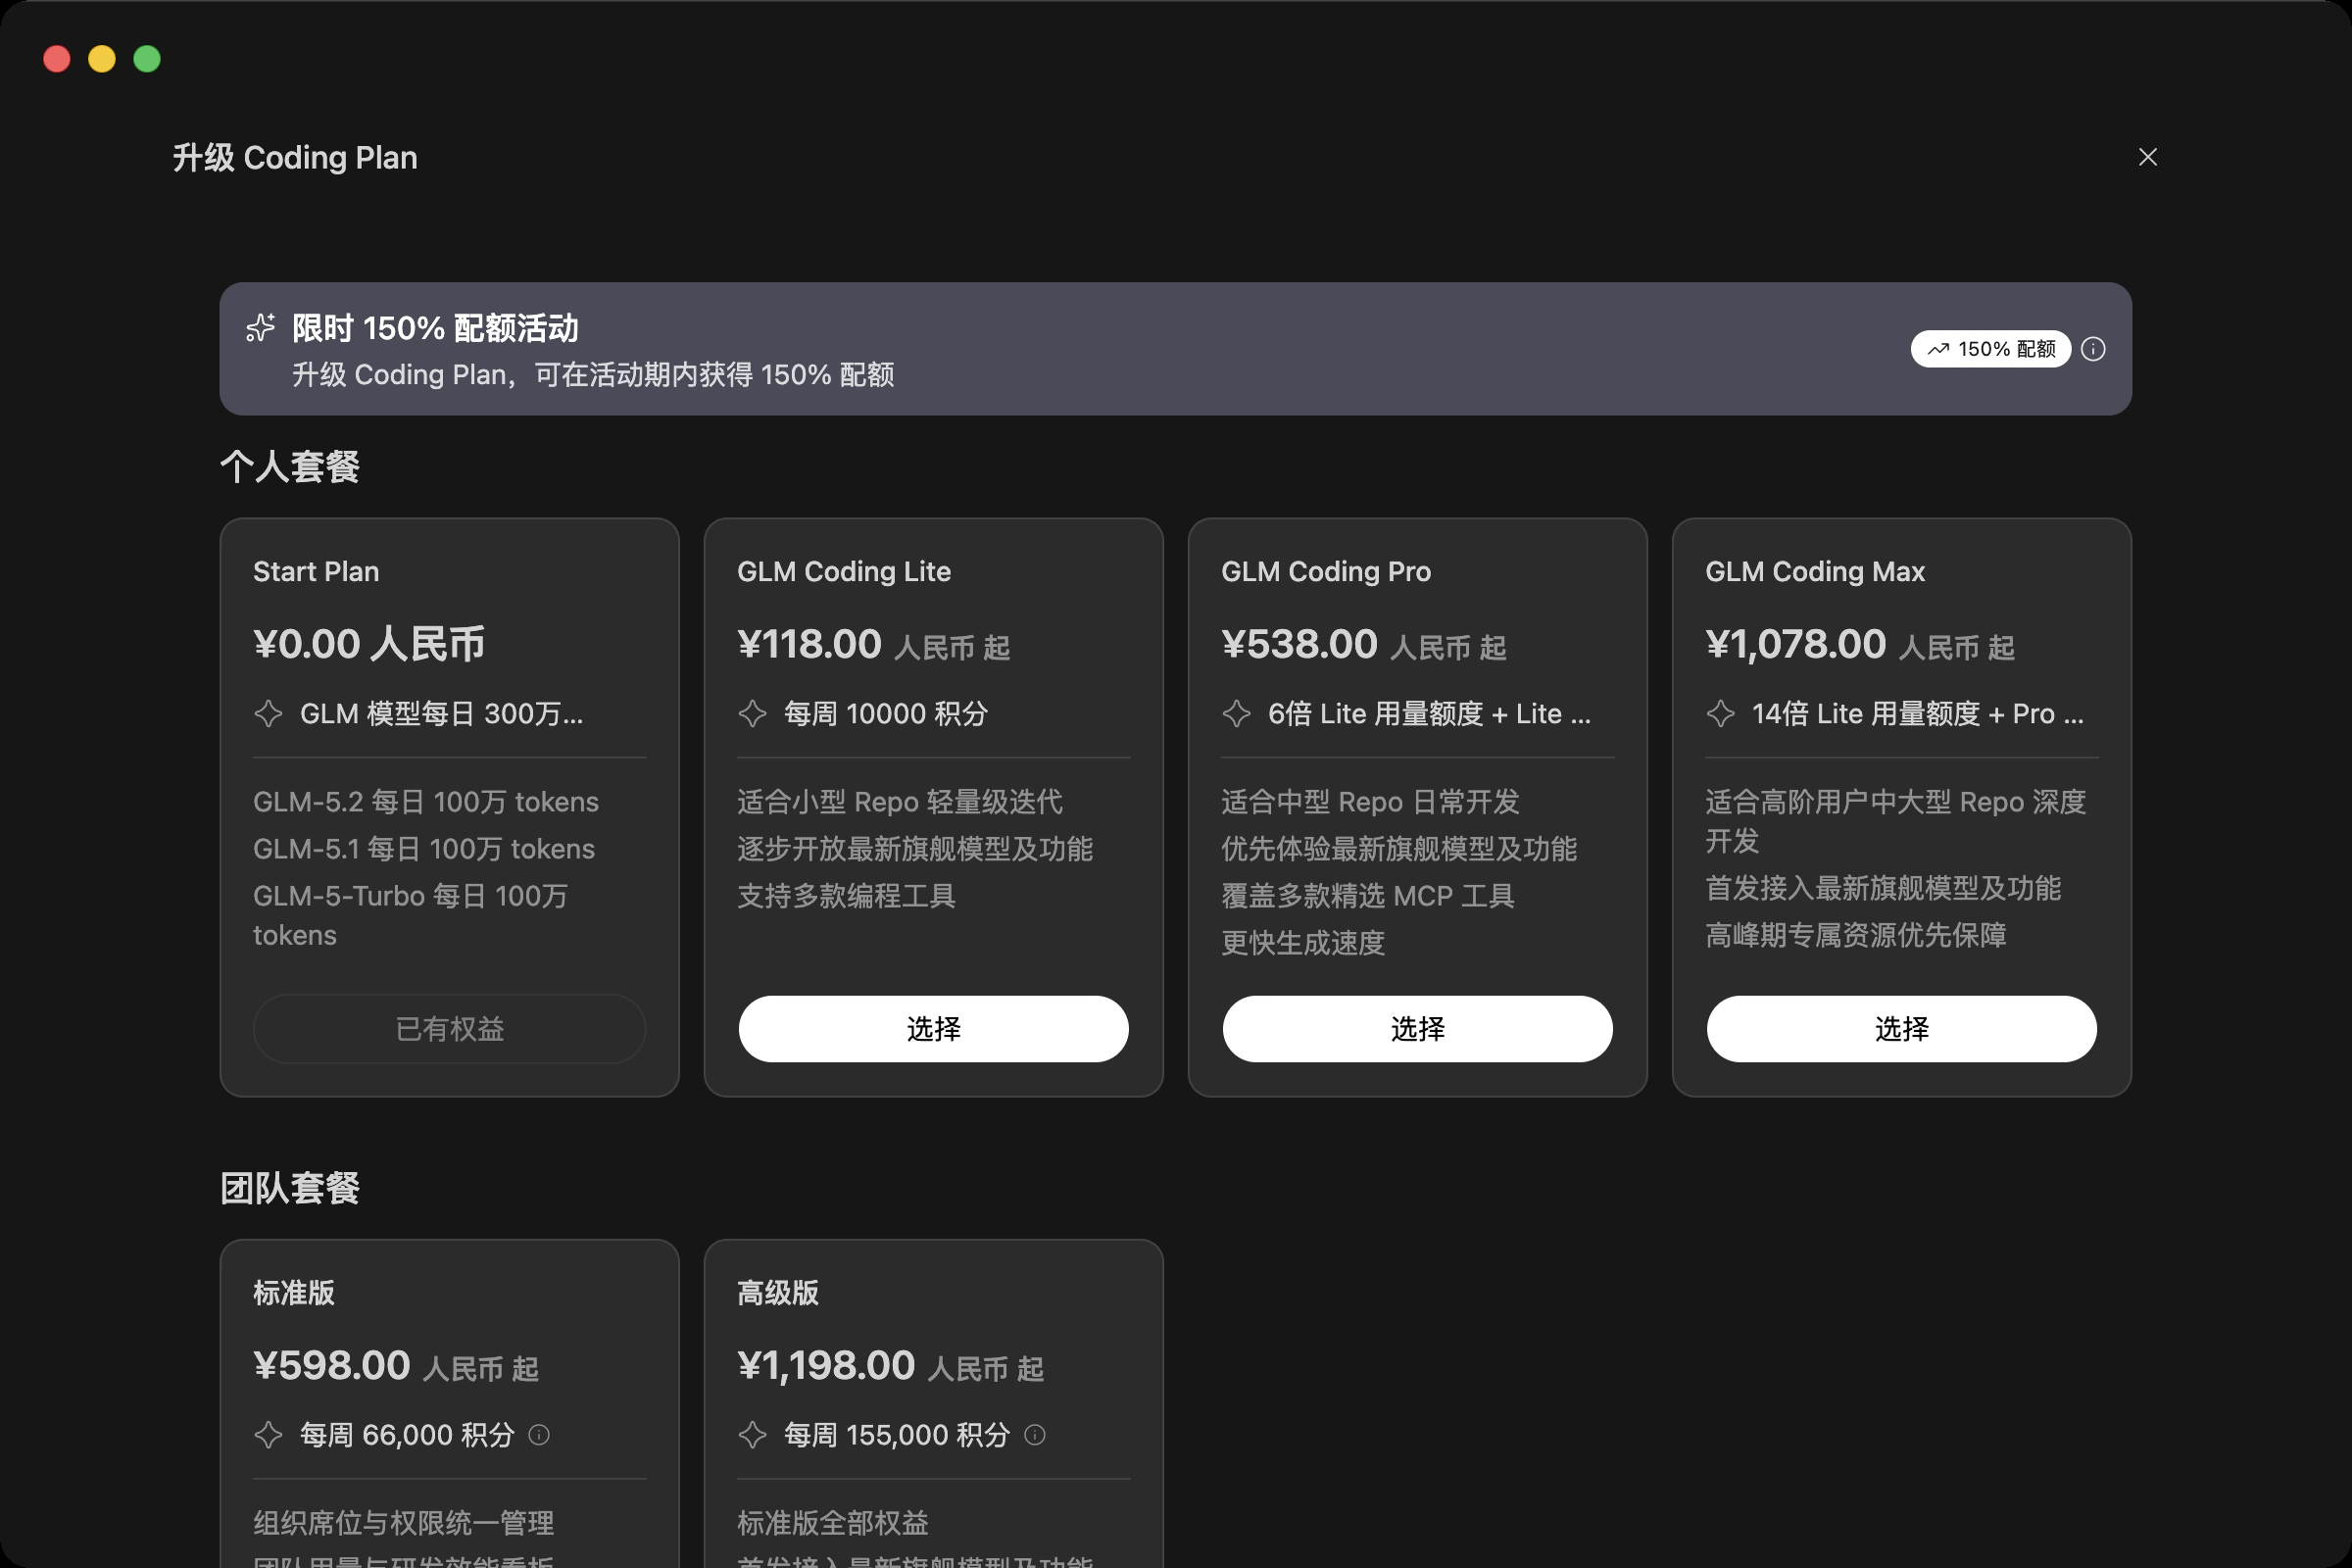The image size is (2352, 1568).
Task: Click the star icon beside 每周 66,000 积分
Action: (268, 1435)
